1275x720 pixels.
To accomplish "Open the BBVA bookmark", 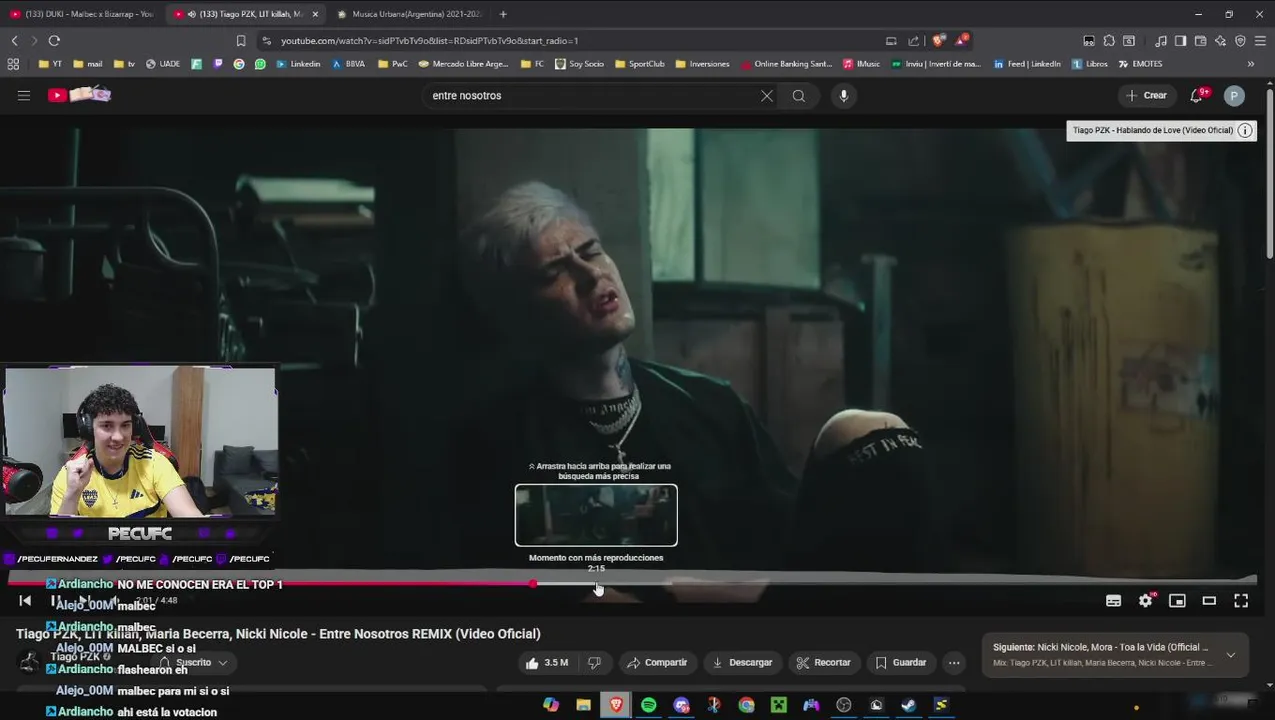I will (348, 64).
